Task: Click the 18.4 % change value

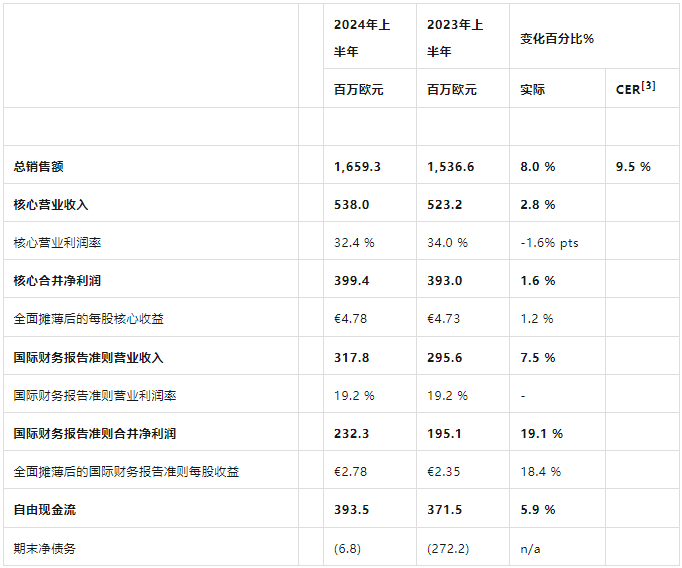Action: tap(541, 471)
